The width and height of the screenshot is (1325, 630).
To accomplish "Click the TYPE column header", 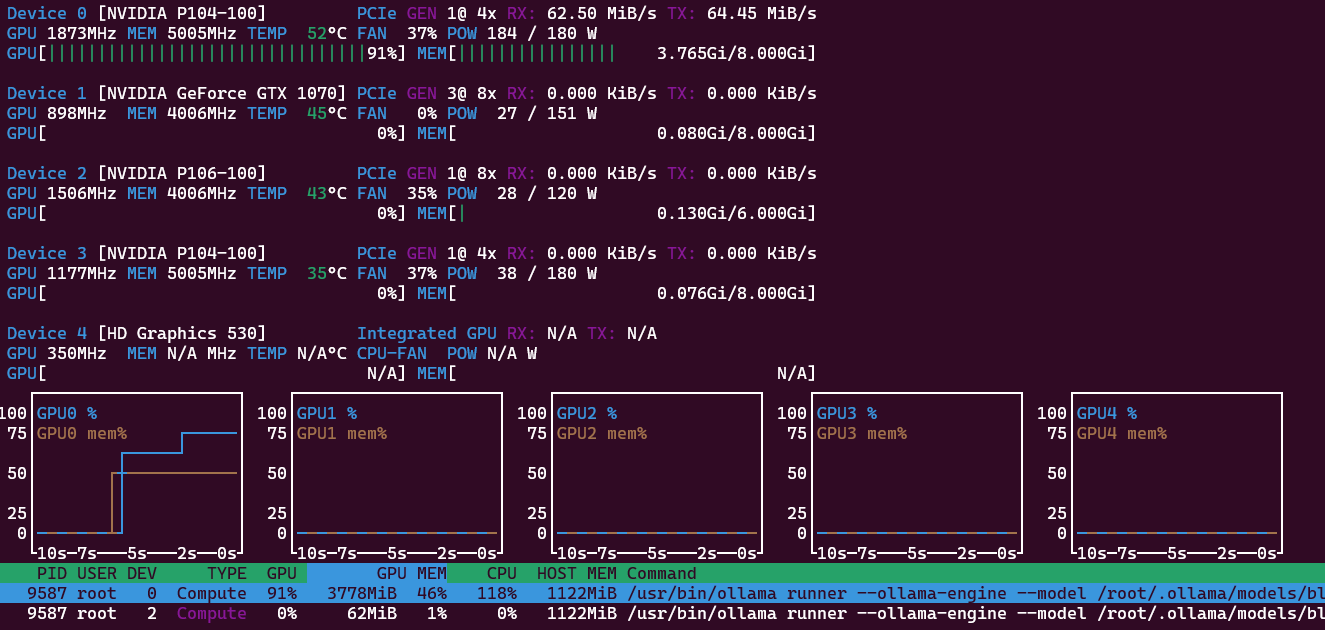I will pos(226,573).
